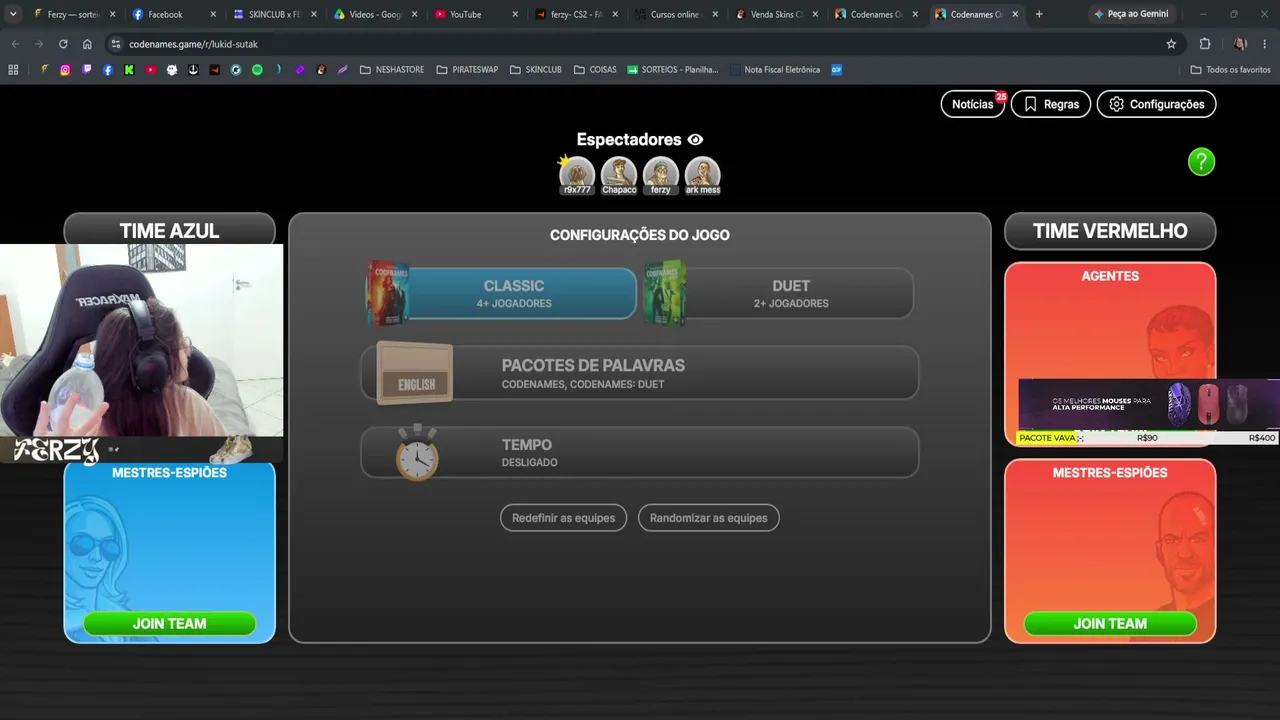Open the Chrome three-dot menu
The height and width of the screenshot is (720, 1280).
[x=1265, y=44]
